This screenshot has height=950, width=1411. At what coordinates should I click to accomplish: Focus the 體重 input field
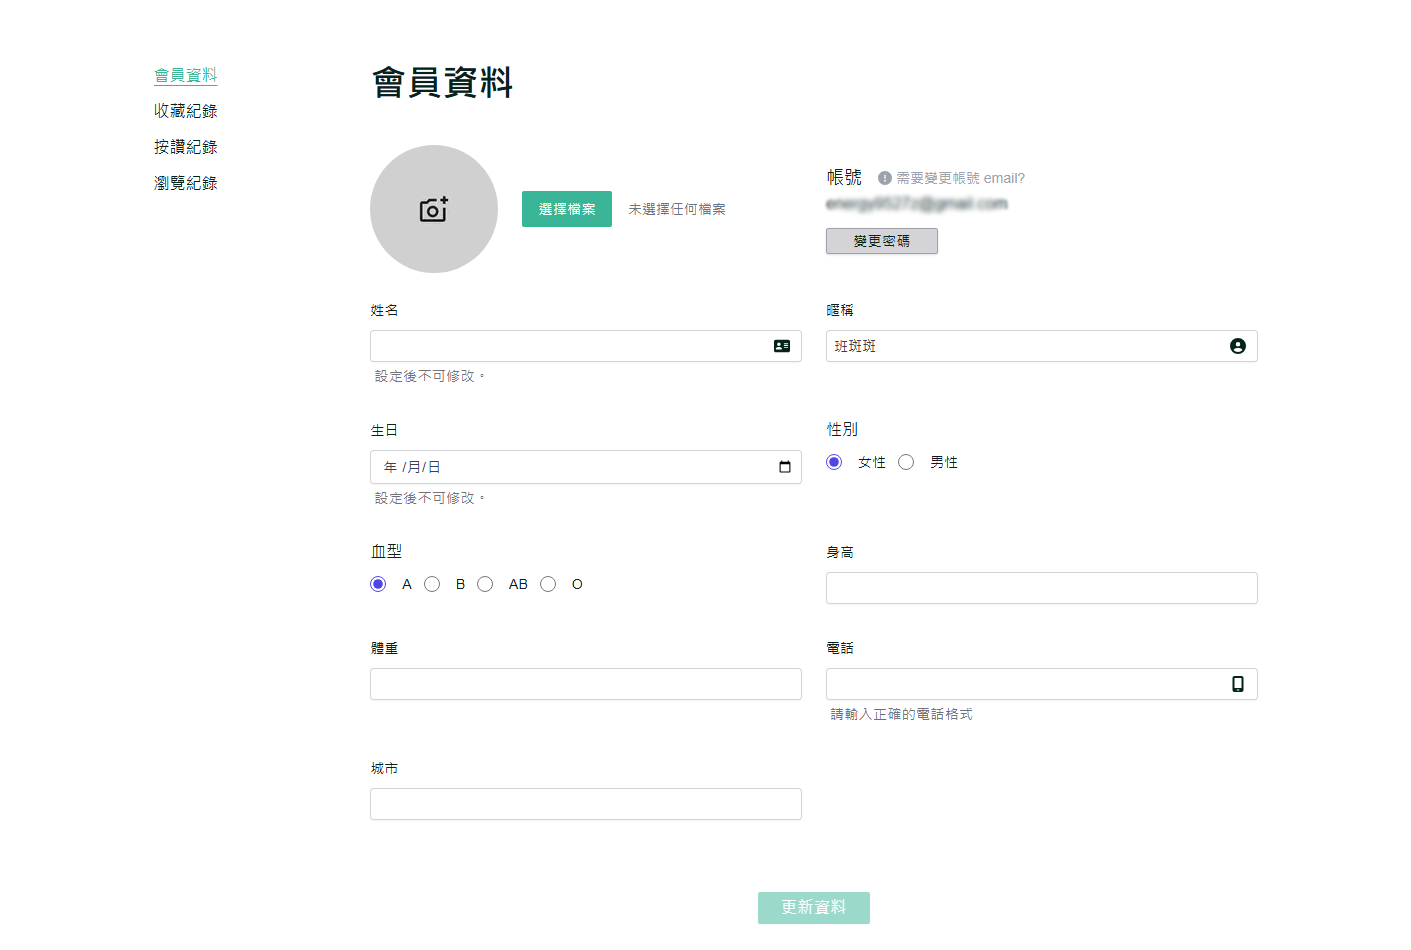586,684
